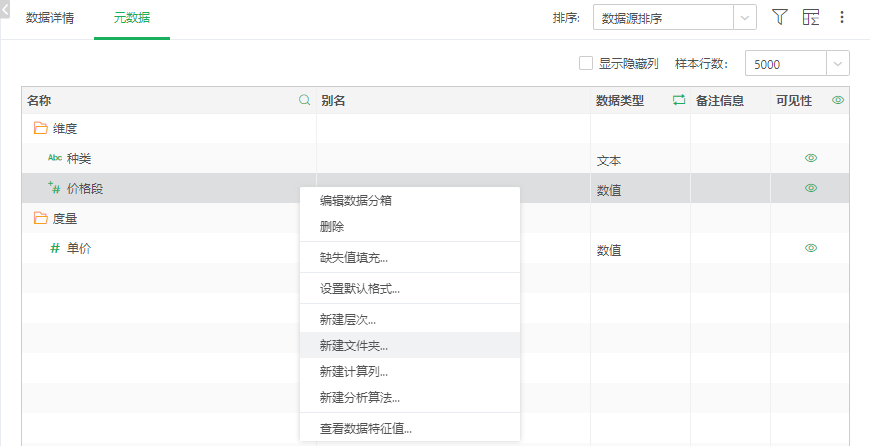
Task: Click the 别名 column header
Action: (453, 100)
